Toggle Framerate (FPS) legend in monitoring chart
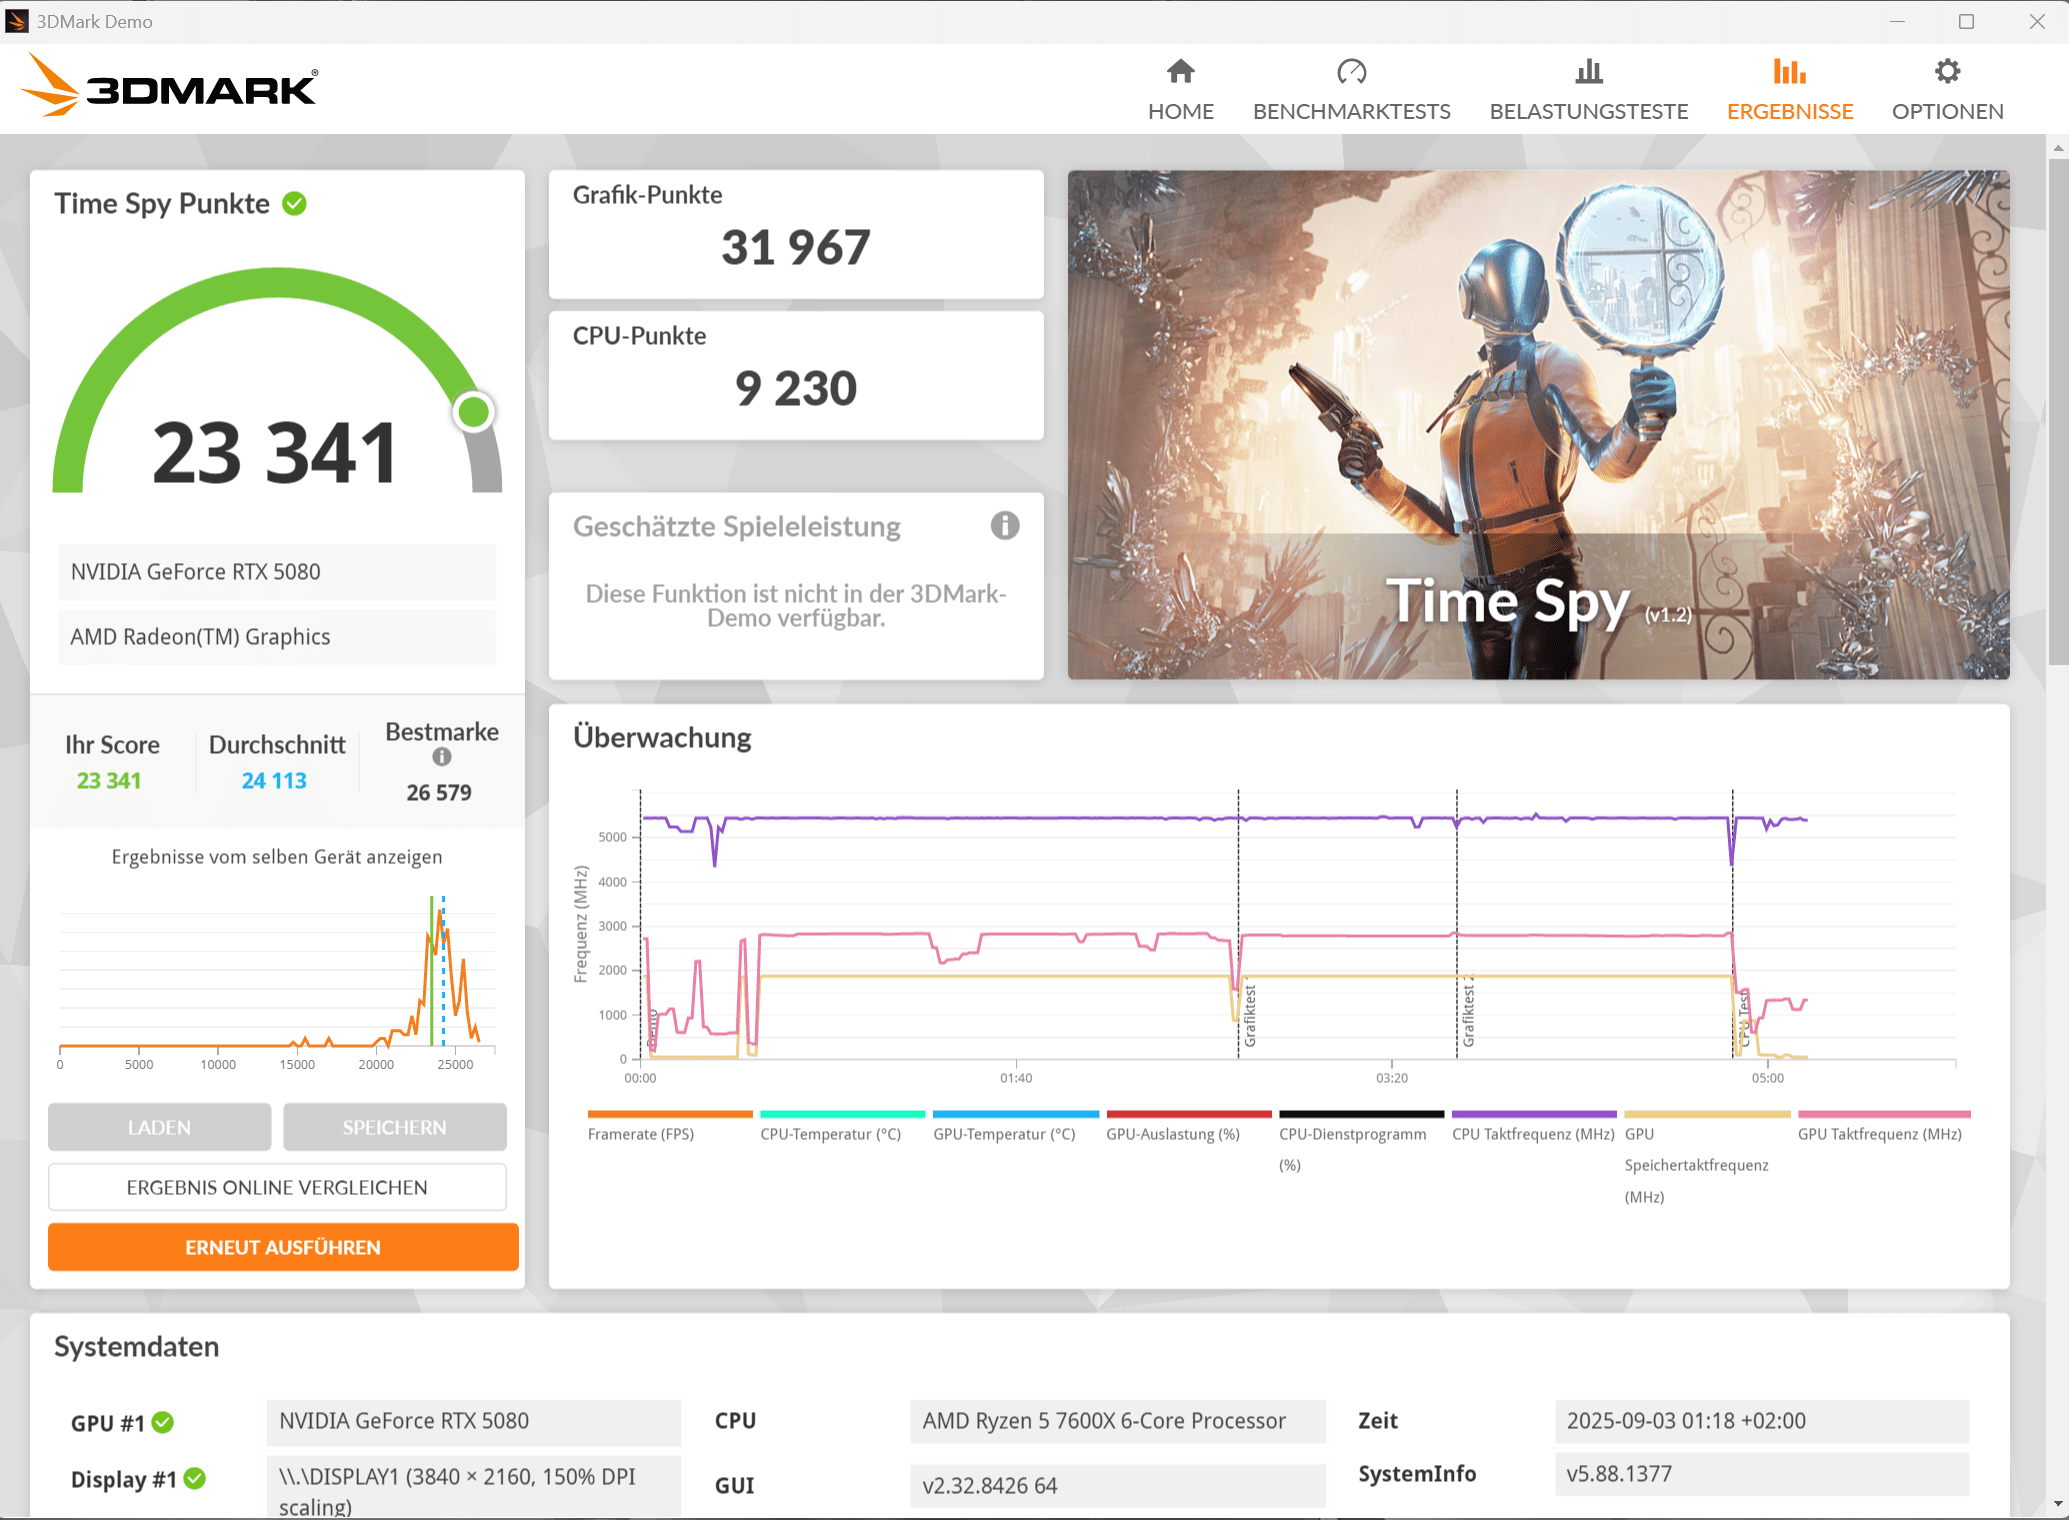 click(x=641, y=1134)
